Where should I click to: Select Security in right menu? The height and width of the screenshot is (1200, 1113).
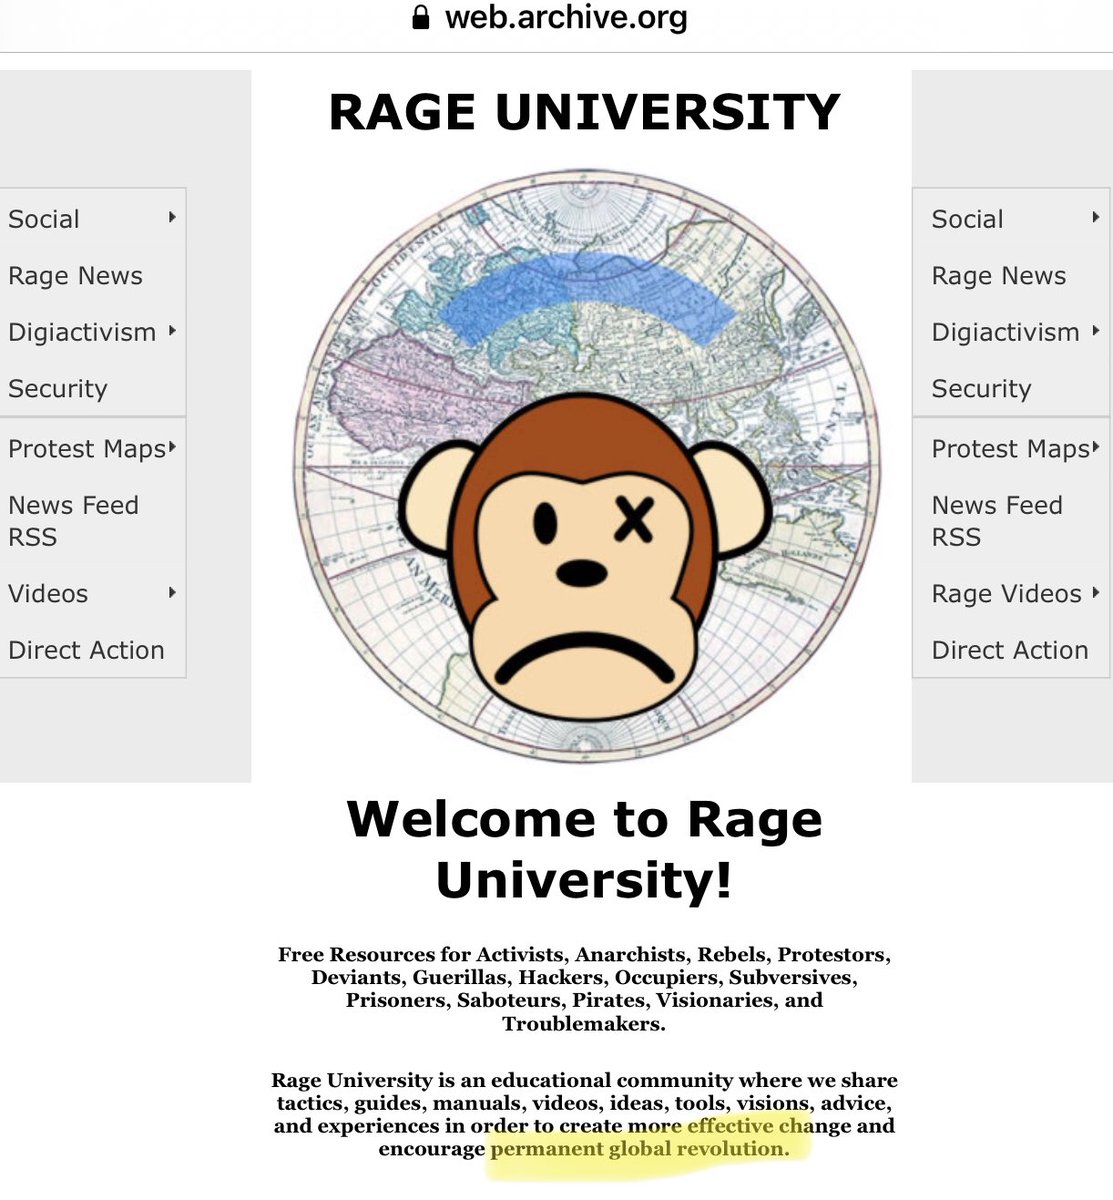pos(981,389)
